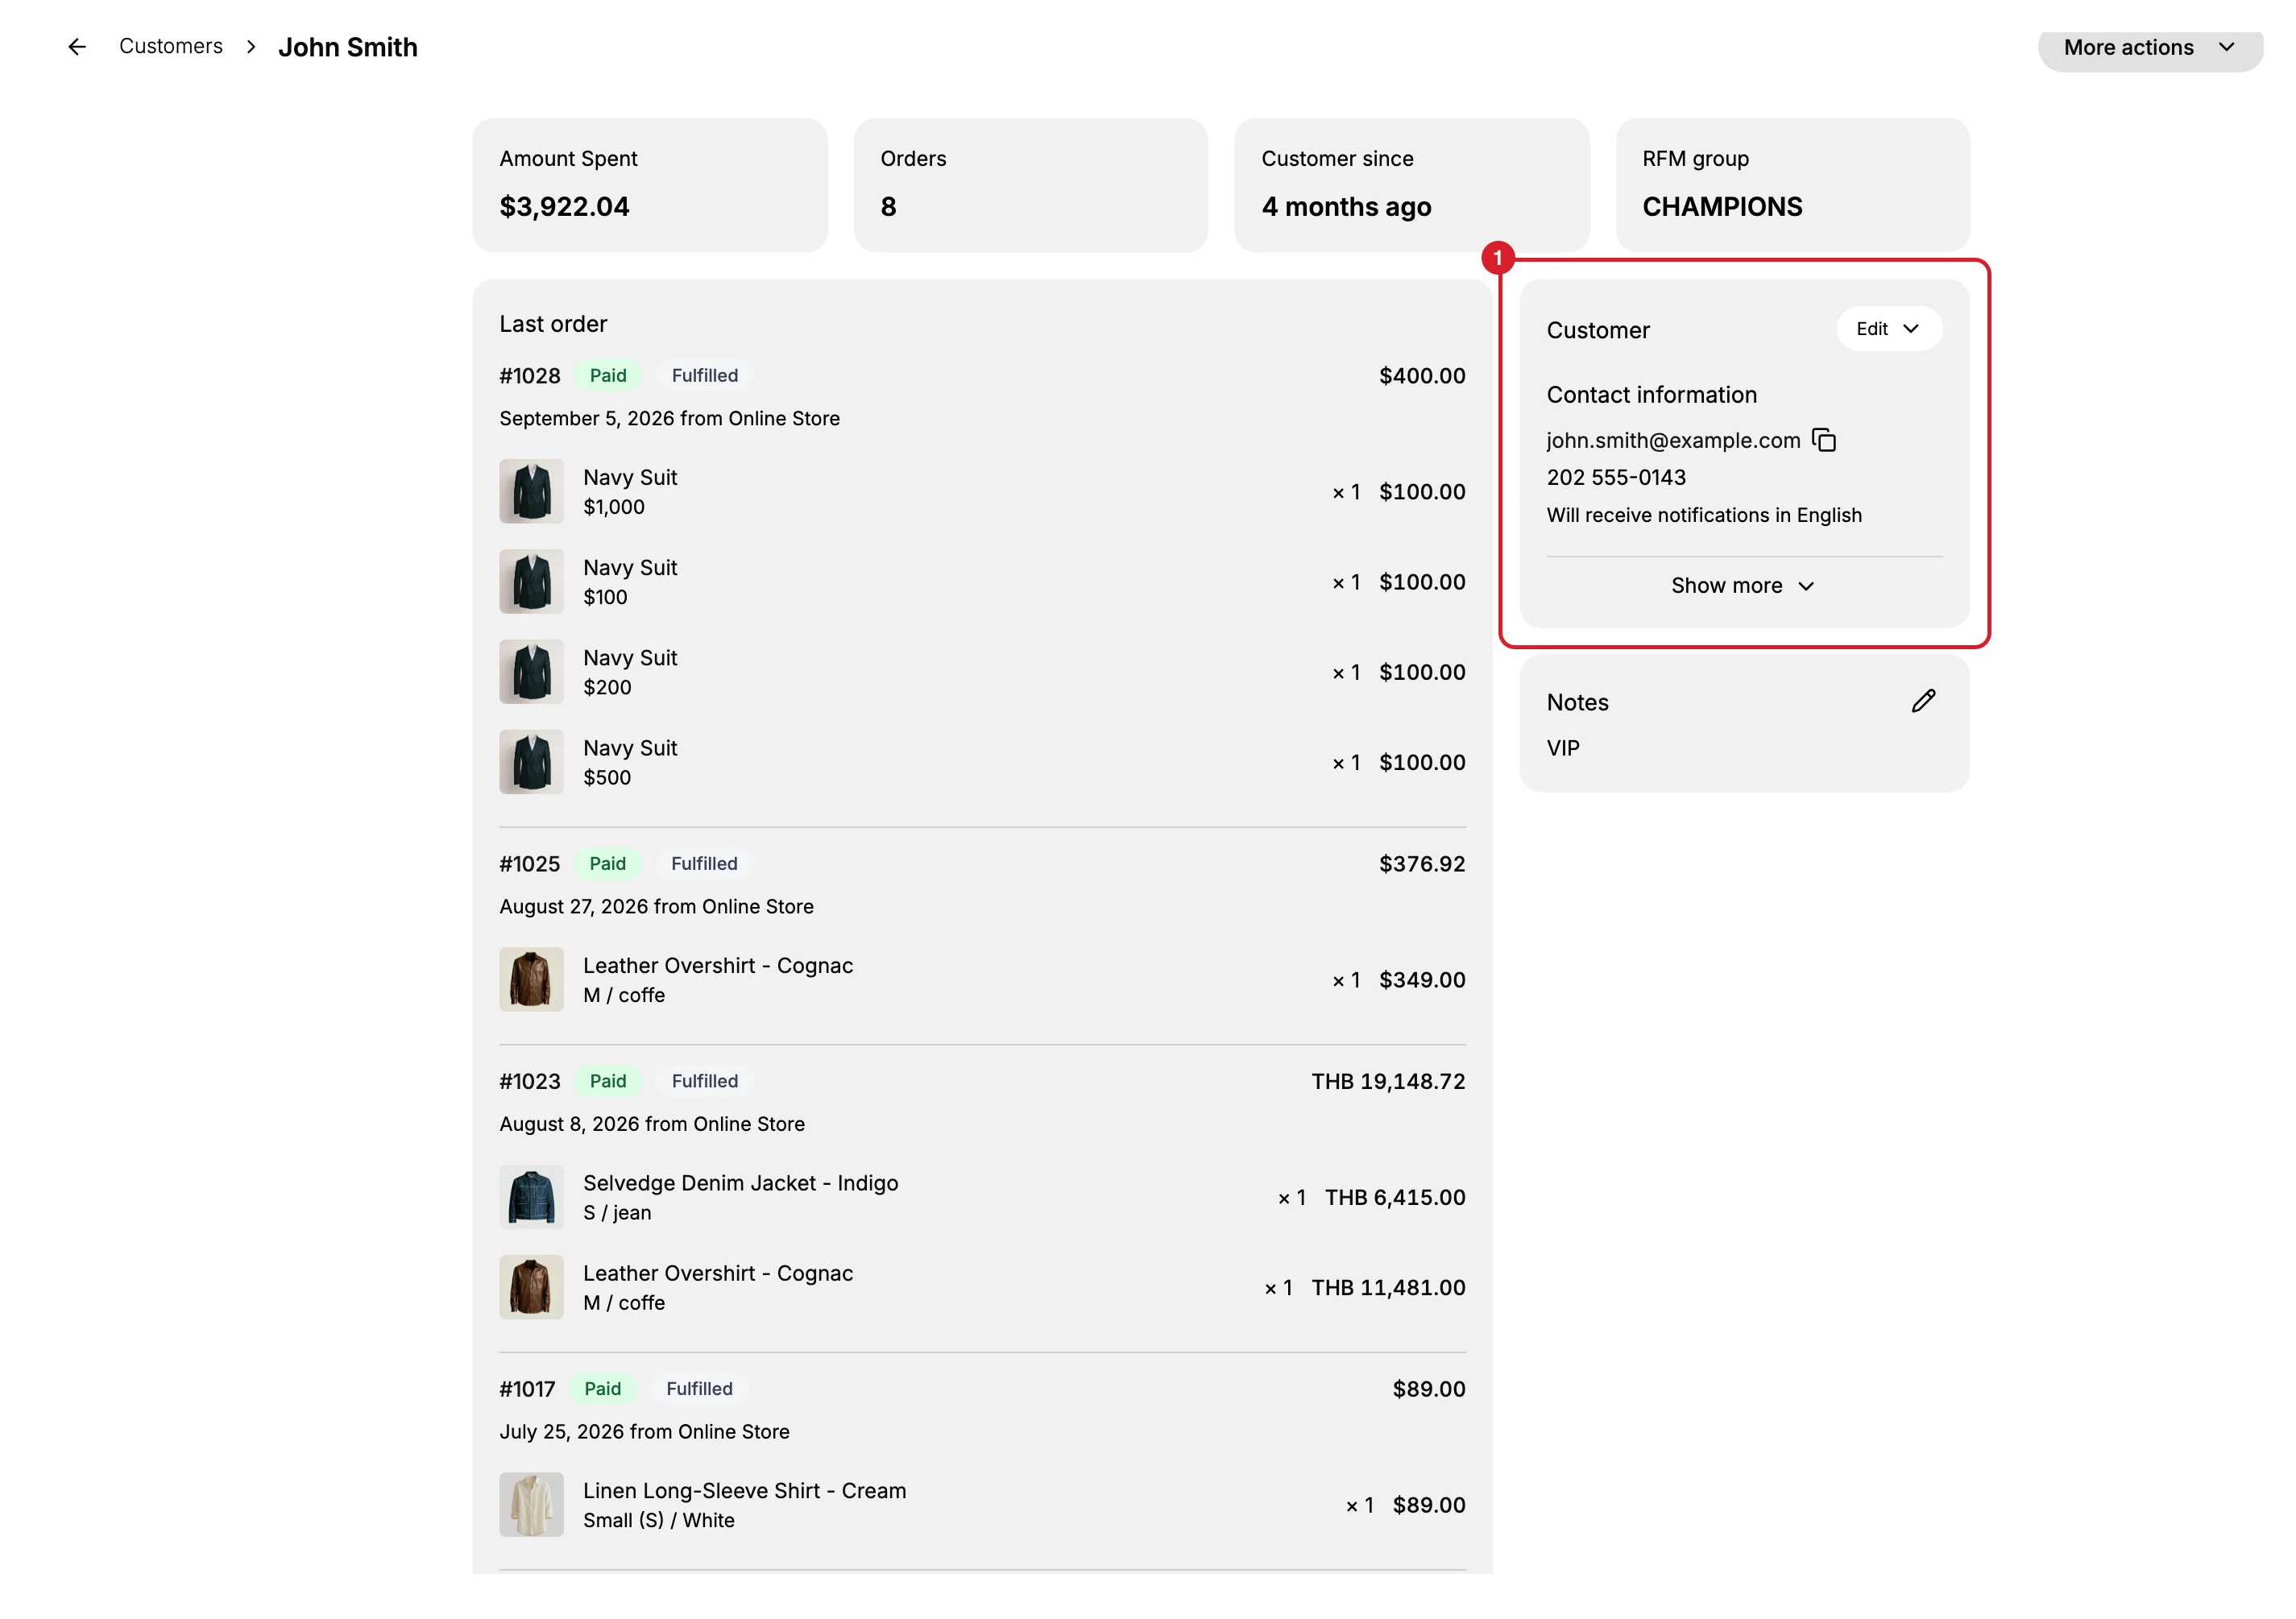This screenshot has height=1619, width=2296.
Task: Click the Orders count card showing 8
Action: point(1030,185)
